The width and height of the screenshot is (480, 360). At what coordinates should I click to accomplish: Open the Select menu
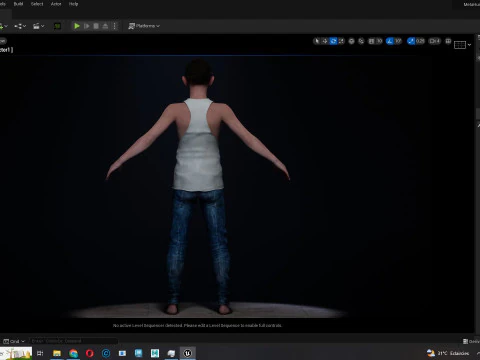[x=37, y=4]
